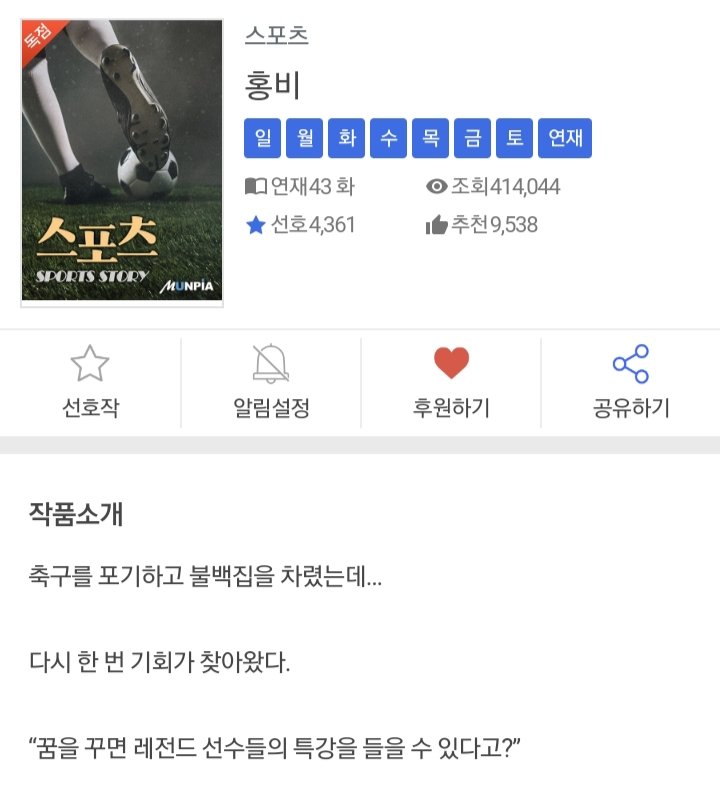Select the 월 weekday tag
This screenshot has height=801, width=720.
[305, 138]
